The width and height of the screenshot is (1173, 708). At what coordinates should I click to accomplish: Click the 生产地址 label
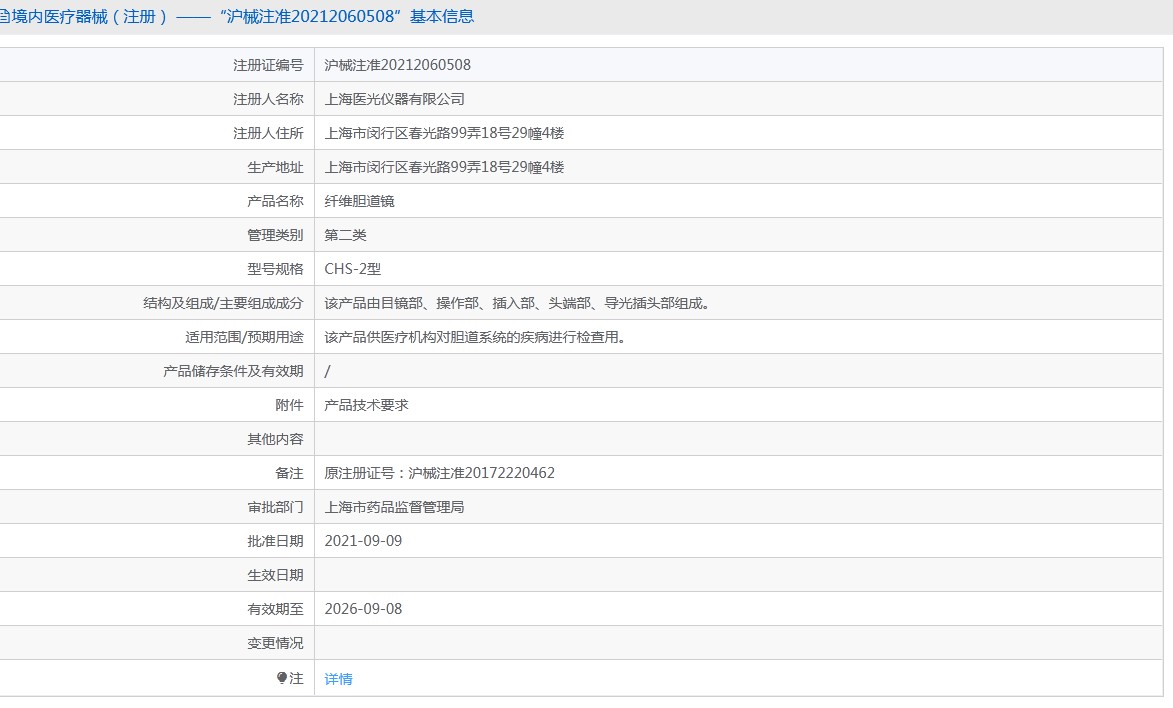(275, 167)
